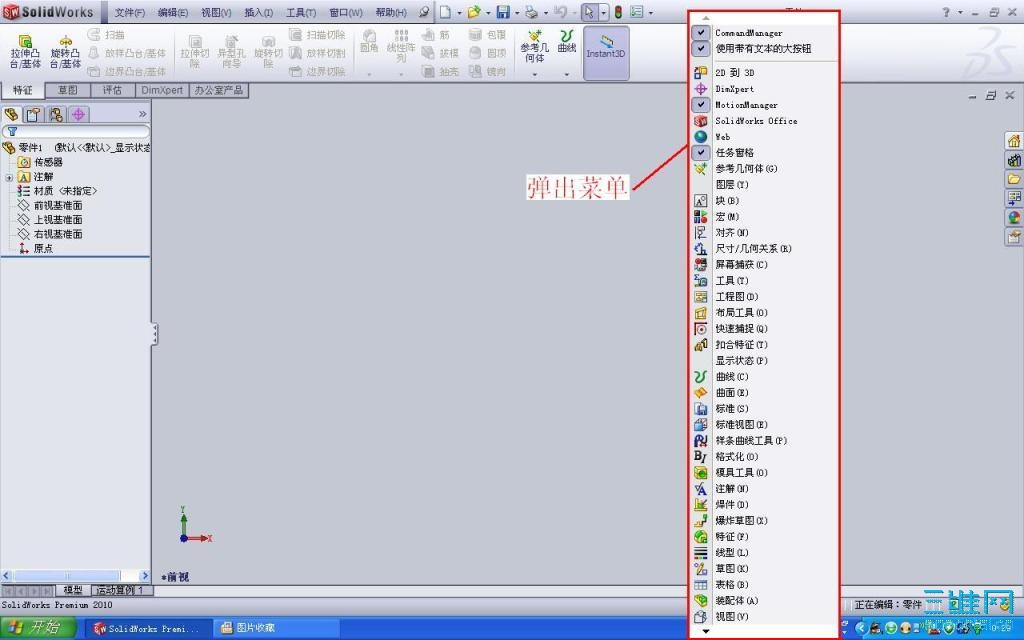Image resolution: width=1024 pixels, height=640 pixels.
Task: Click the Save icon in top toolbar
Action: [x=503, y=12]
